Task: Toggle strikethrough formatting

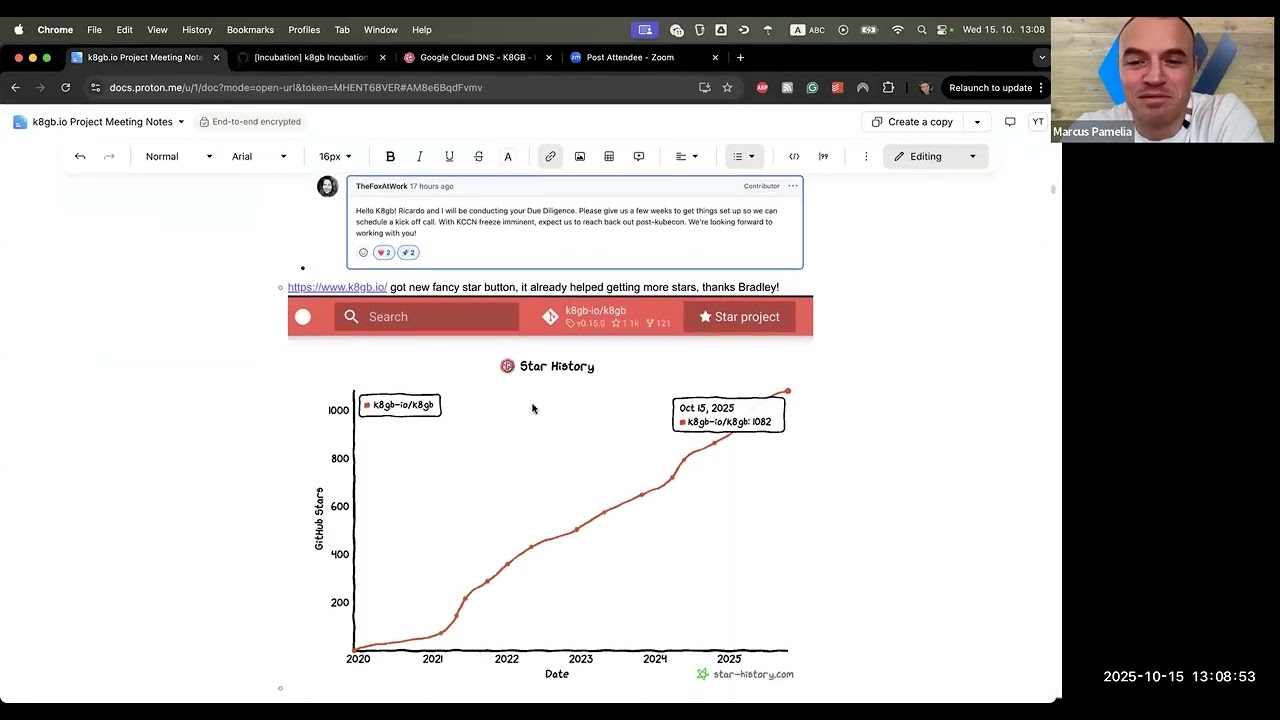Action: (x=478, y=156)
